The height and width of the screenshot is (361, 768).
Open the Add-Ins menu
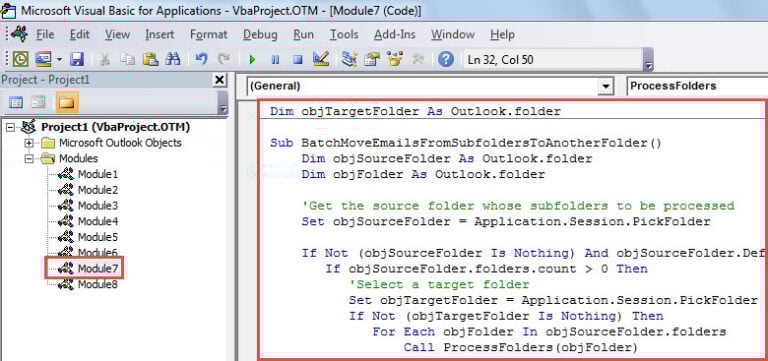395,34
